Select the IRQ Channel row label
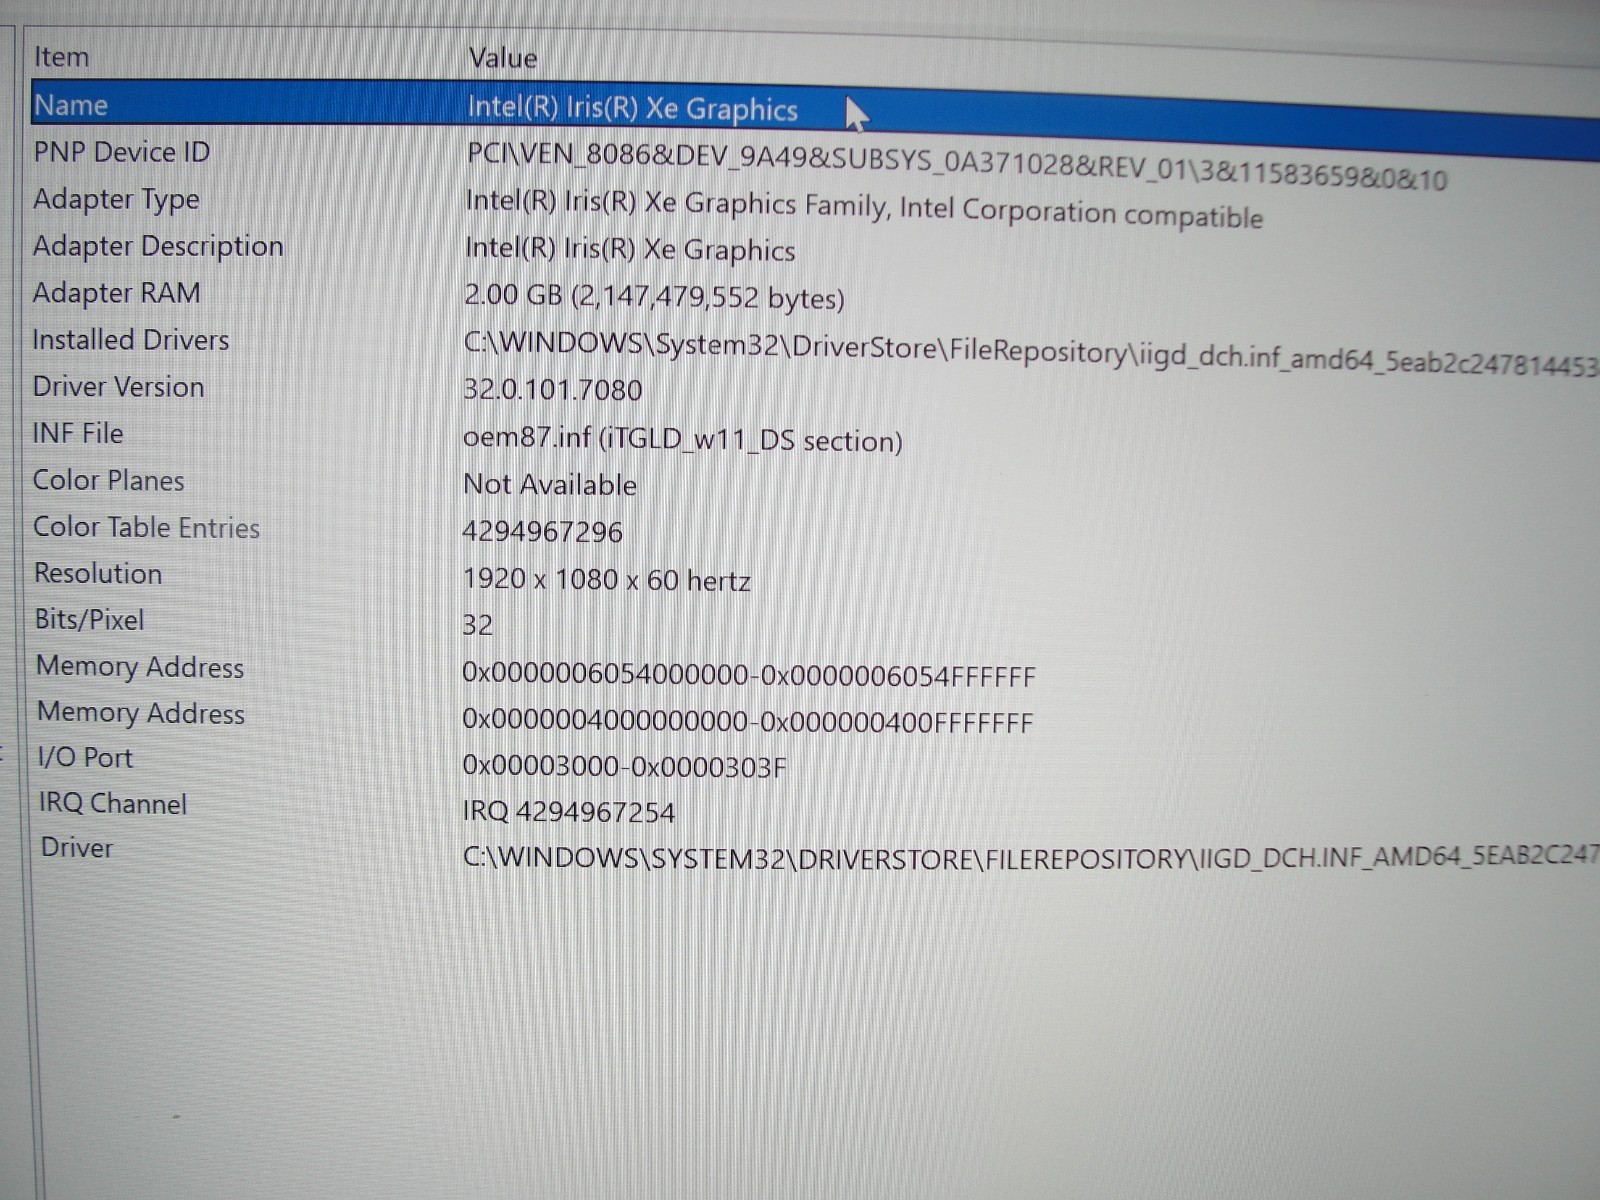Viewport: 1600px width, 1200px height. pyautogui.click(x=113, y=804)
